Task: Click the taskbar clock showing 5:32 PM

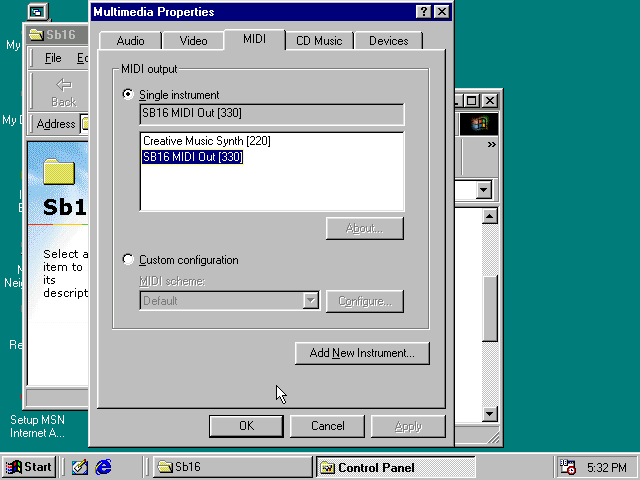Action: point(607,467)
